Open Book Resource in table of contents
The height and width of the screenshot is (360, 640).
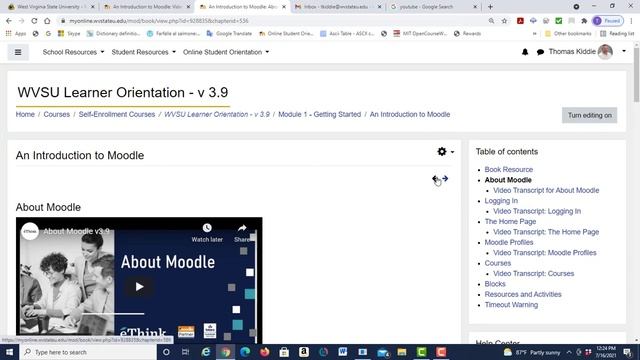pyautogui.click(x=509, y=169)
